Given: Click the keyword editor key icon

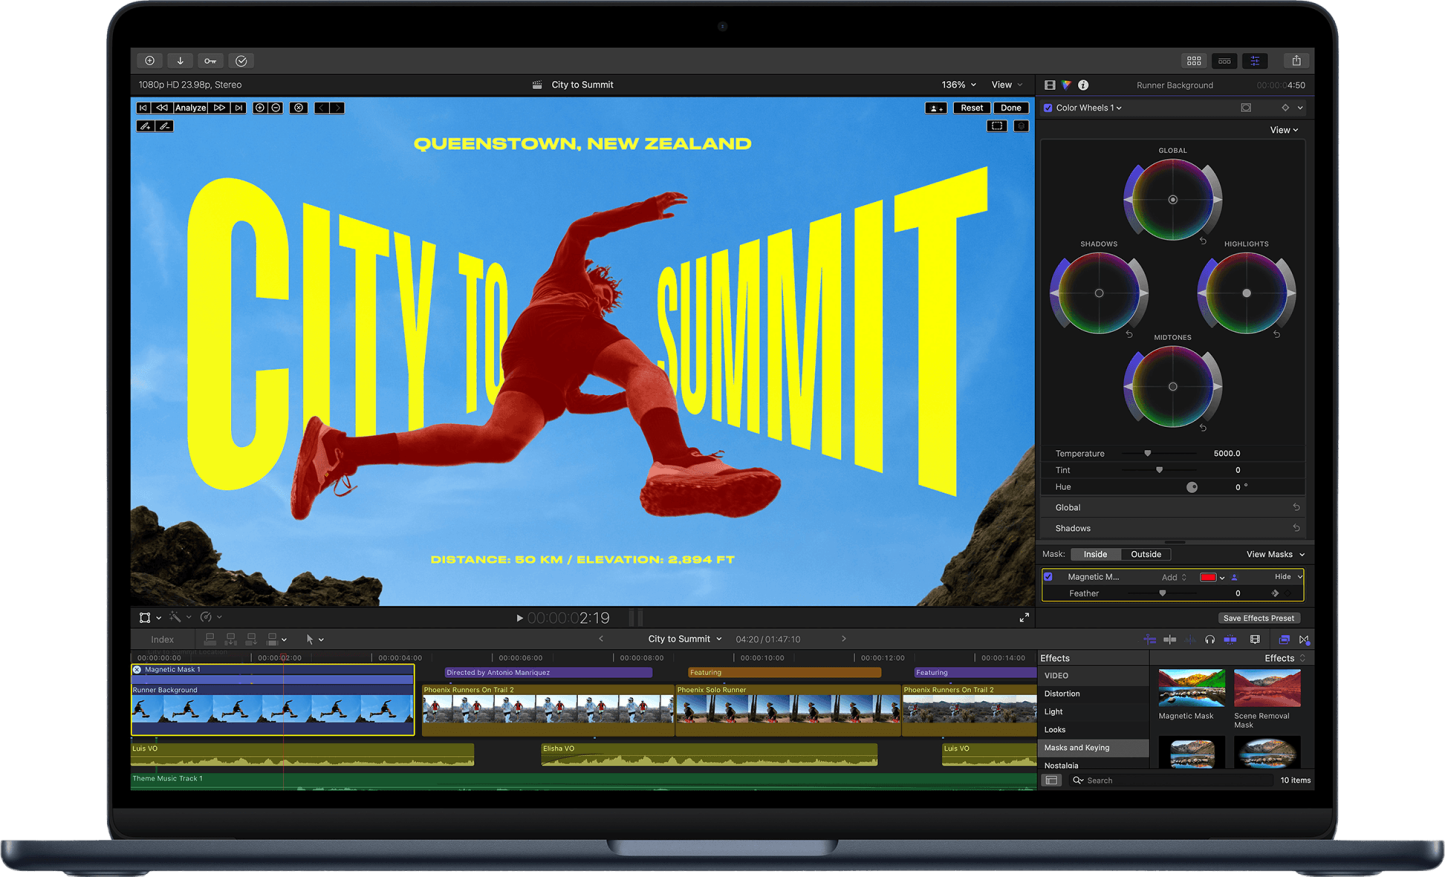Looking at the screenshot, I should coord(210,61).
